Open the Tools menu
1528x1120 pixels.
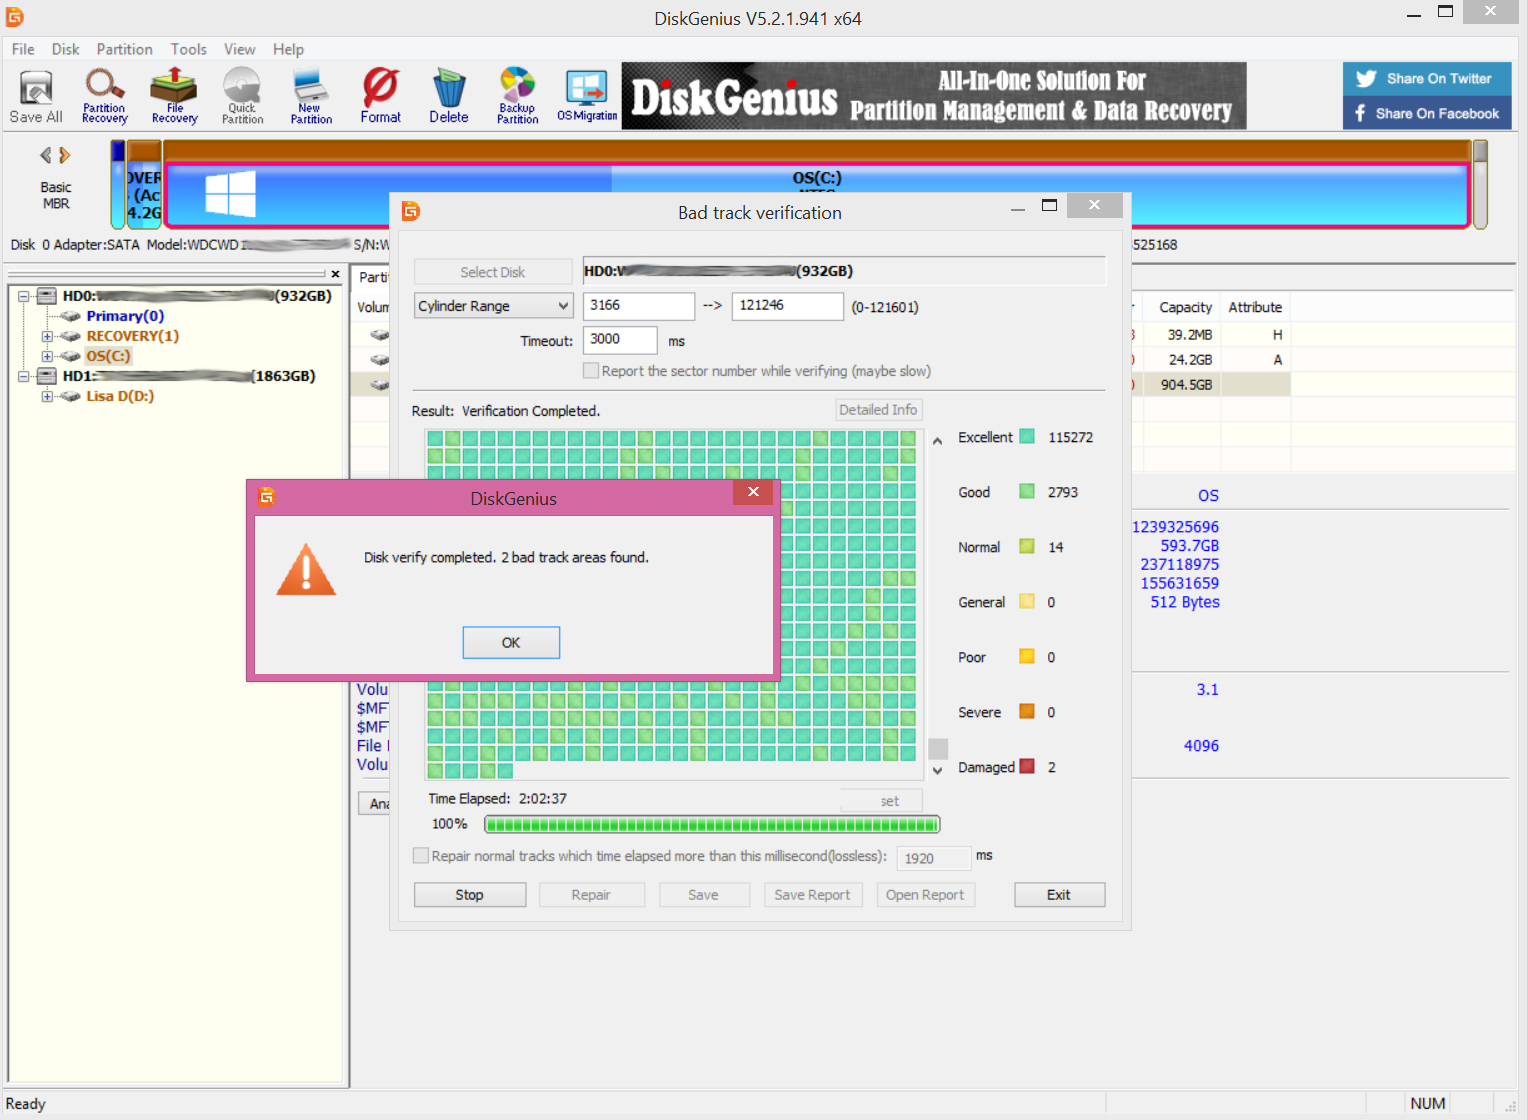(x=189, y=49)
